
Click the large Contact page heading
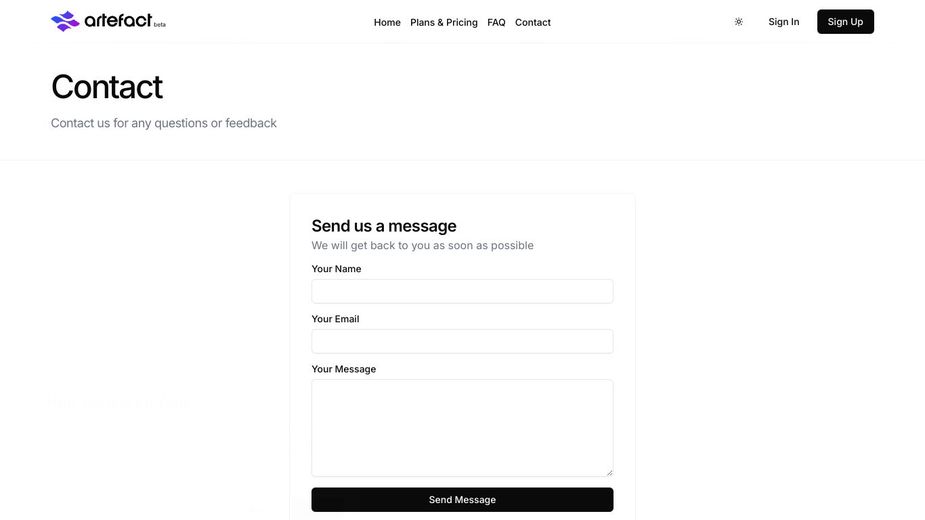(107, 87)
